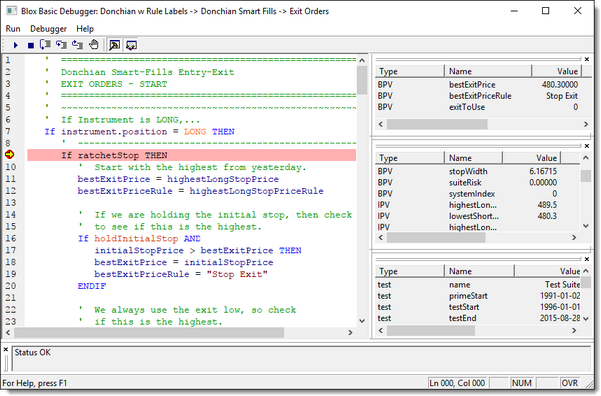The image size is (601, 396).
Task: Close the top variables panel
Action: [587, 59]
